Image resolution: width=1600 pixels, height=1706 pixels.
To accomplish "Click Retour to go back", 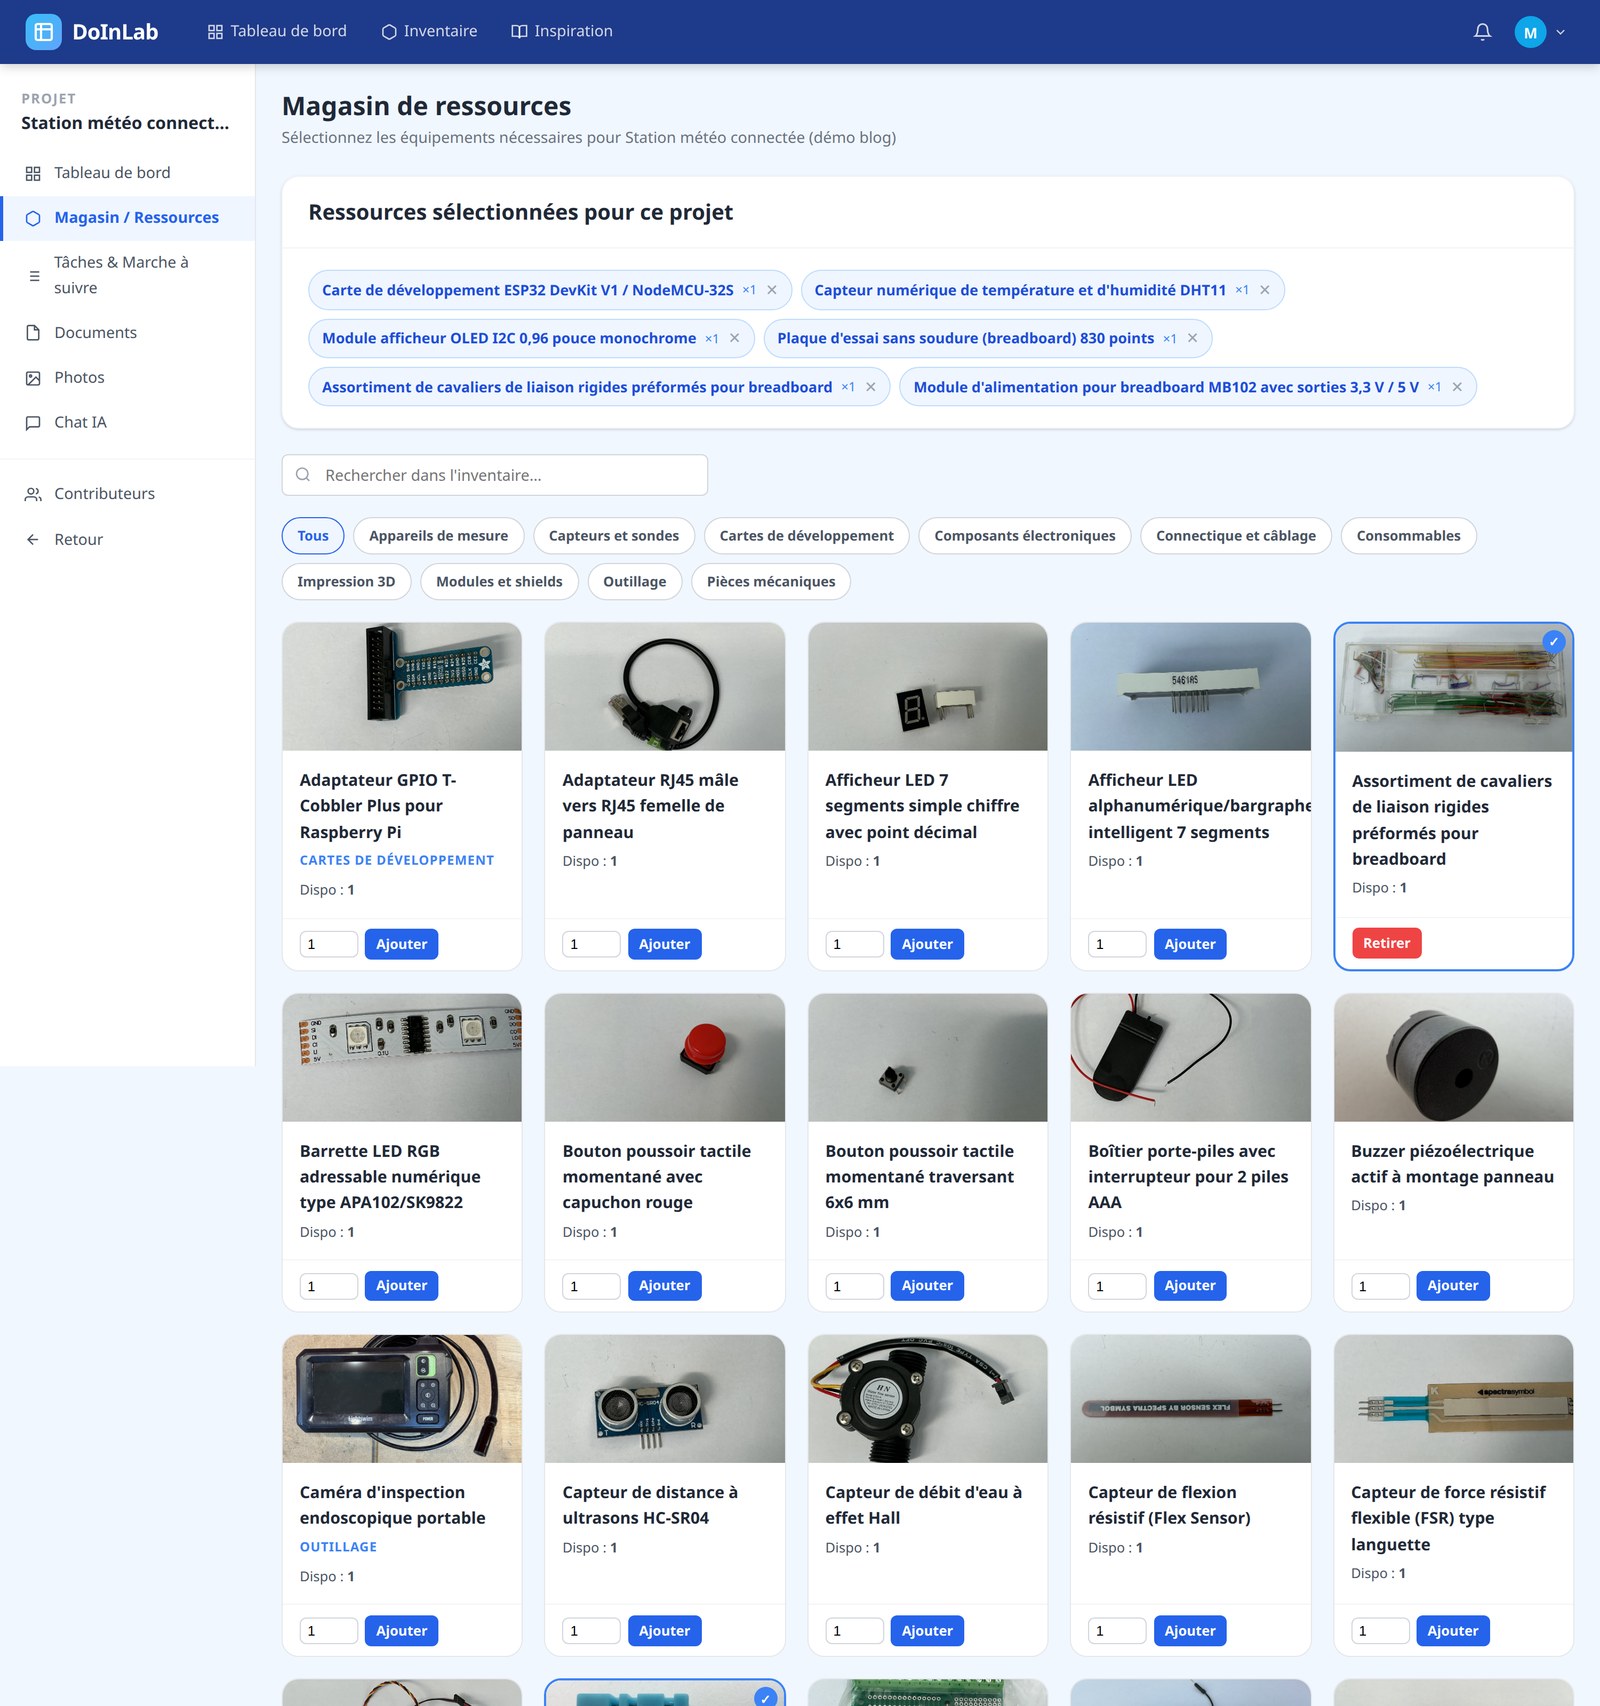I will 127,540.
